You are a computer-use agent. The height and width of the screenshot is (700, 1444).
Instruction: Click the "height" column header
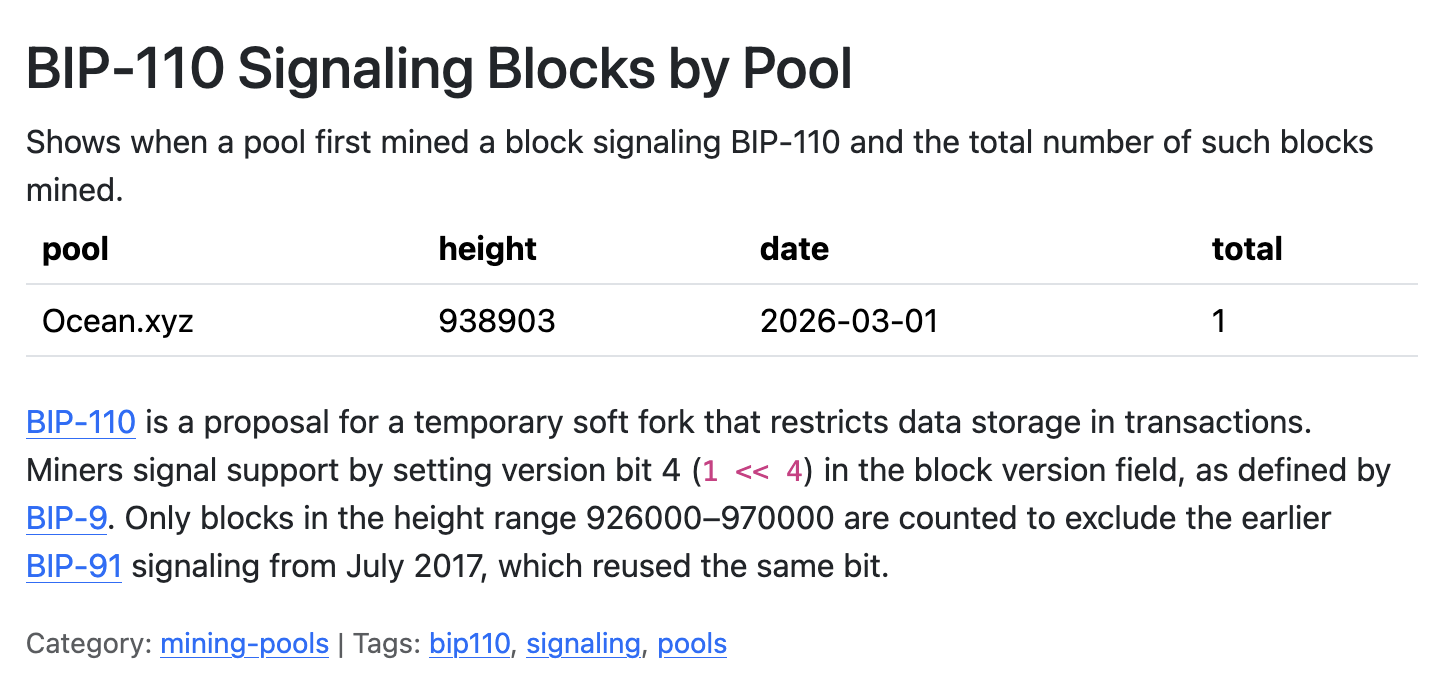487,249
